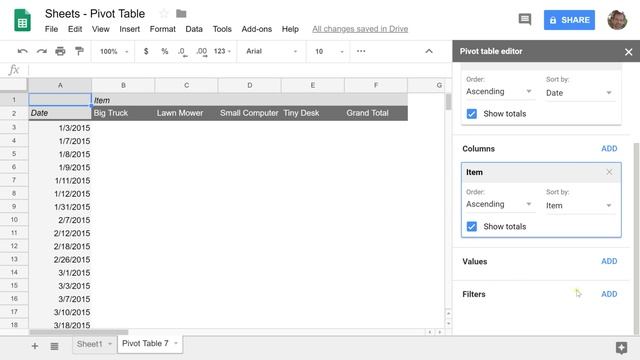
Task: Collapse the menus with the up arrow
Action: click(429, 51)
